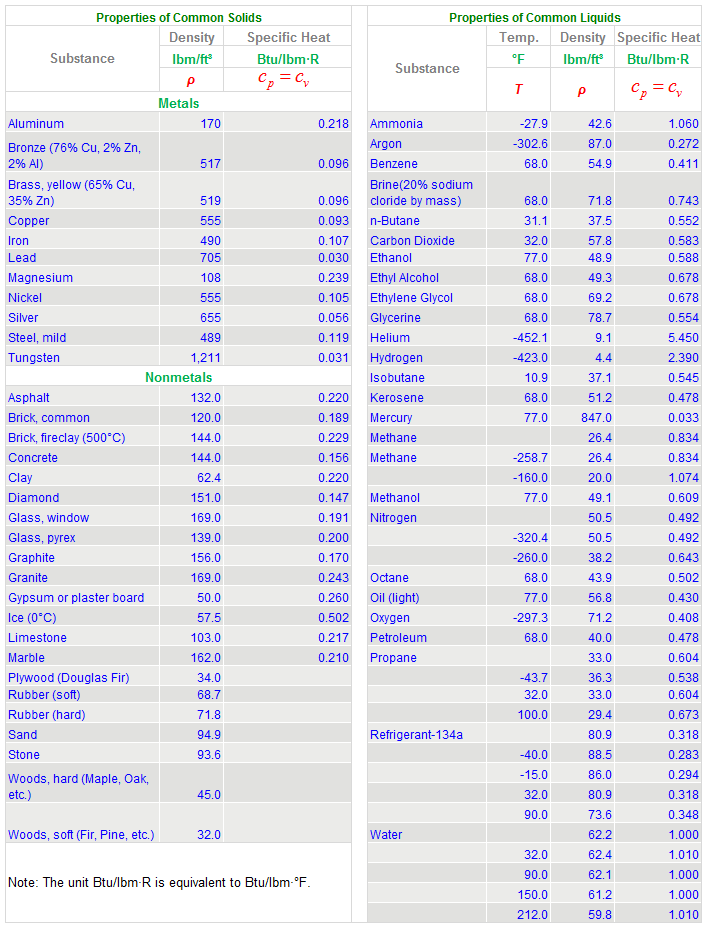Select Gypsum or plaster board entry
Viewport: 707px width, 928px height.
(x=76, y=598)
